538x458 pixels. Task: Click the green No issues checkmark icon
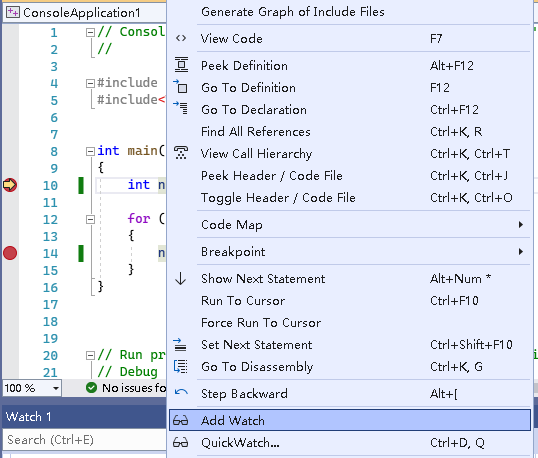[91, 388]
